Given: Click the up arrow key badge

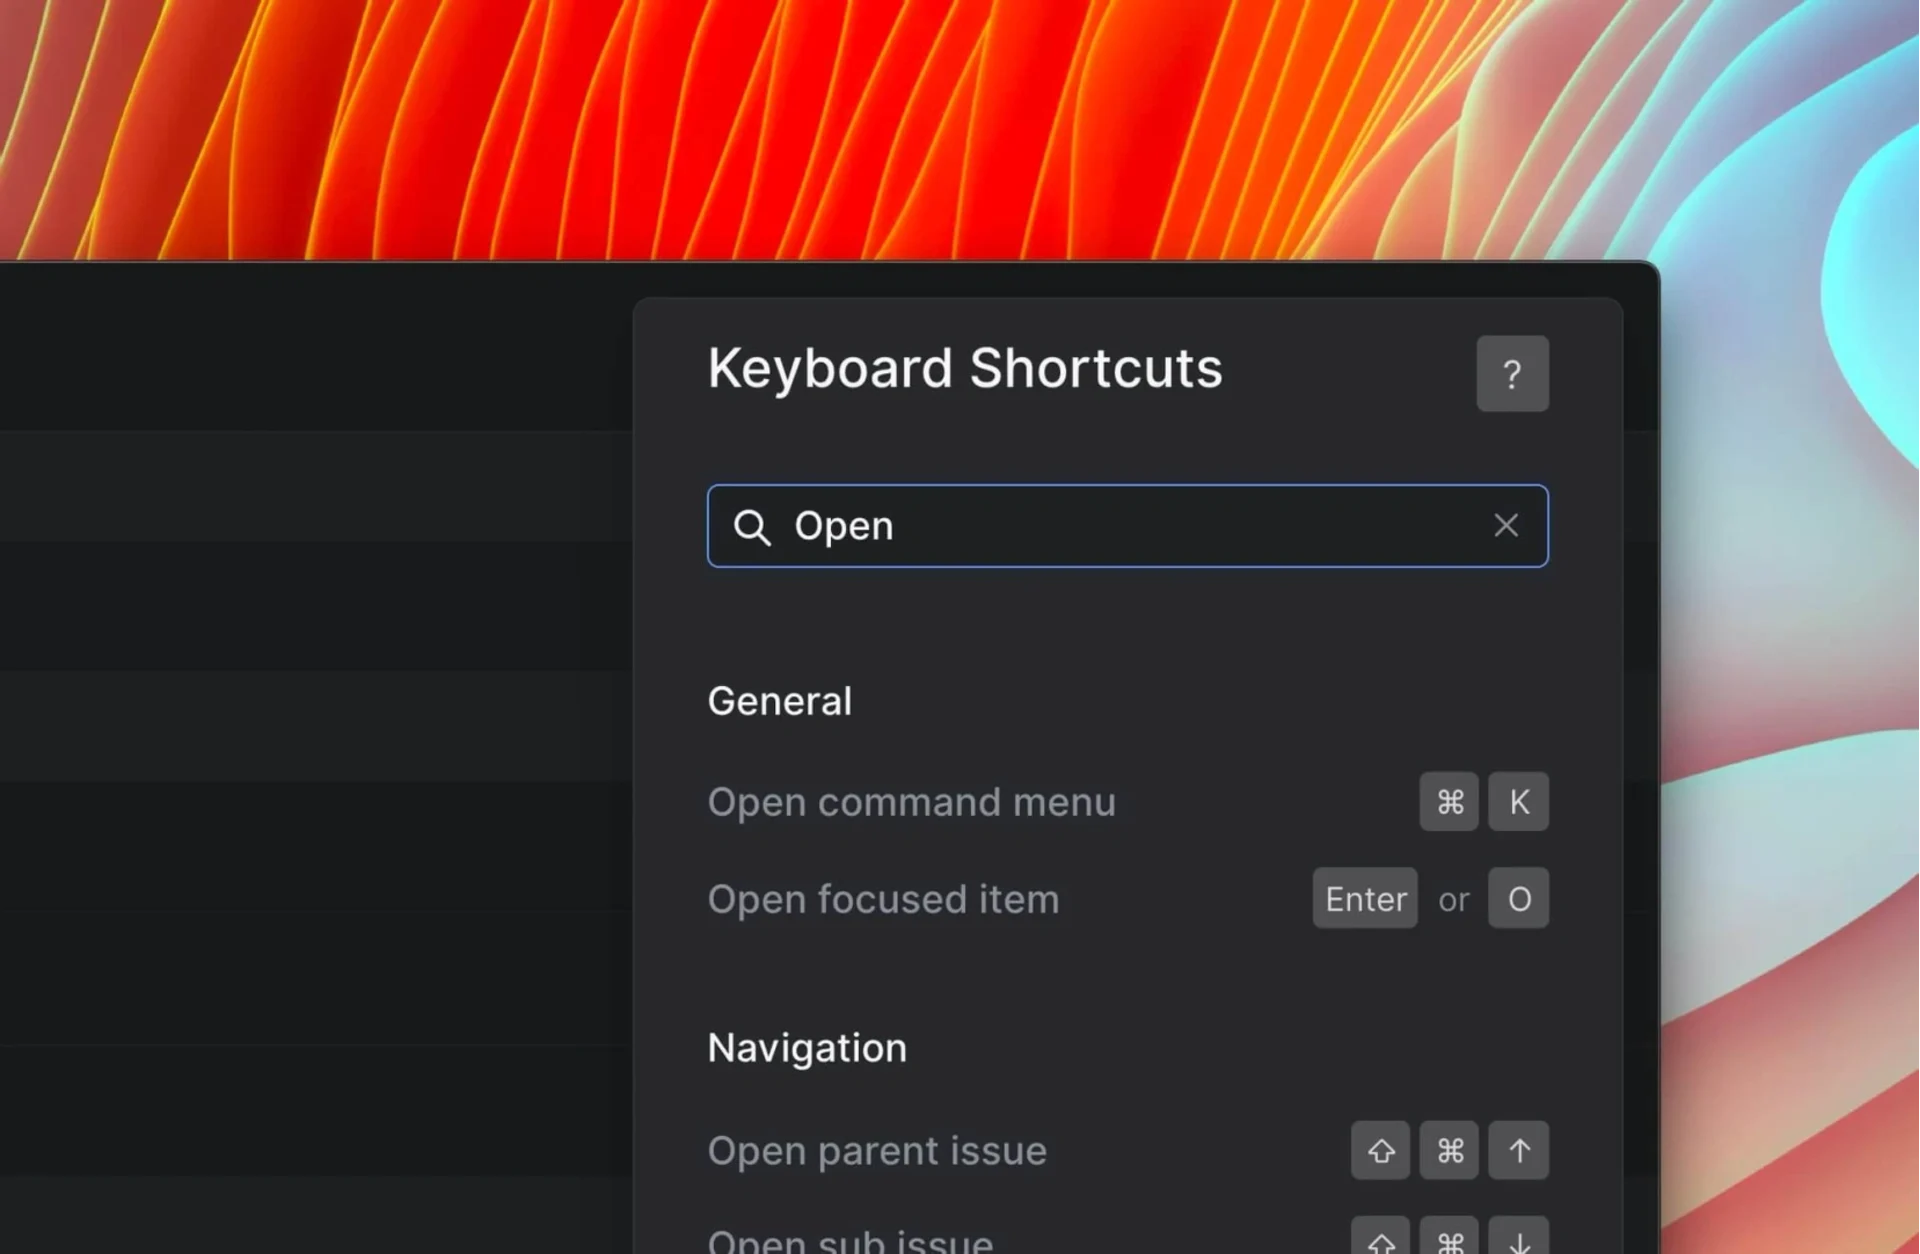Looking at the screenshot, I should pos(1518,1150).
